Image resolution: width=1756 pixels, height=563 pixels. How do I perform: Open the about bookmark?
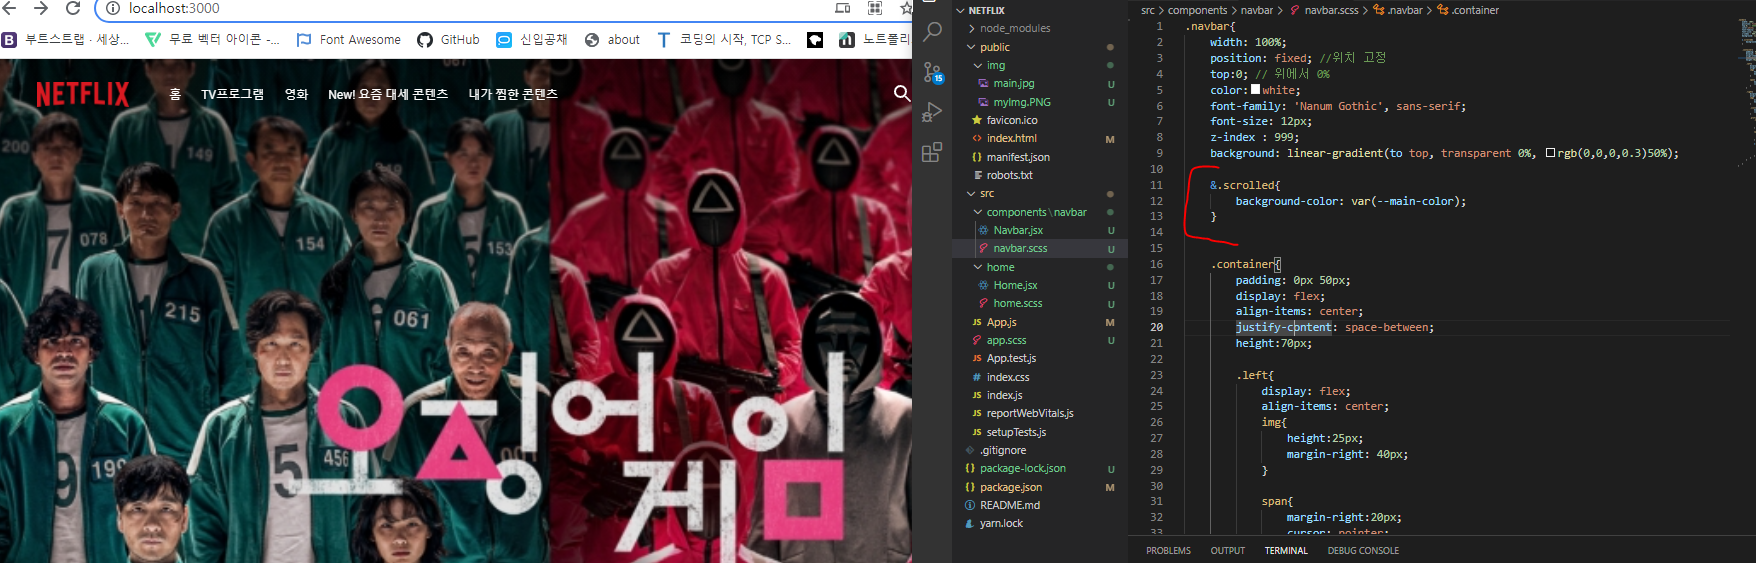click(612, 40)
